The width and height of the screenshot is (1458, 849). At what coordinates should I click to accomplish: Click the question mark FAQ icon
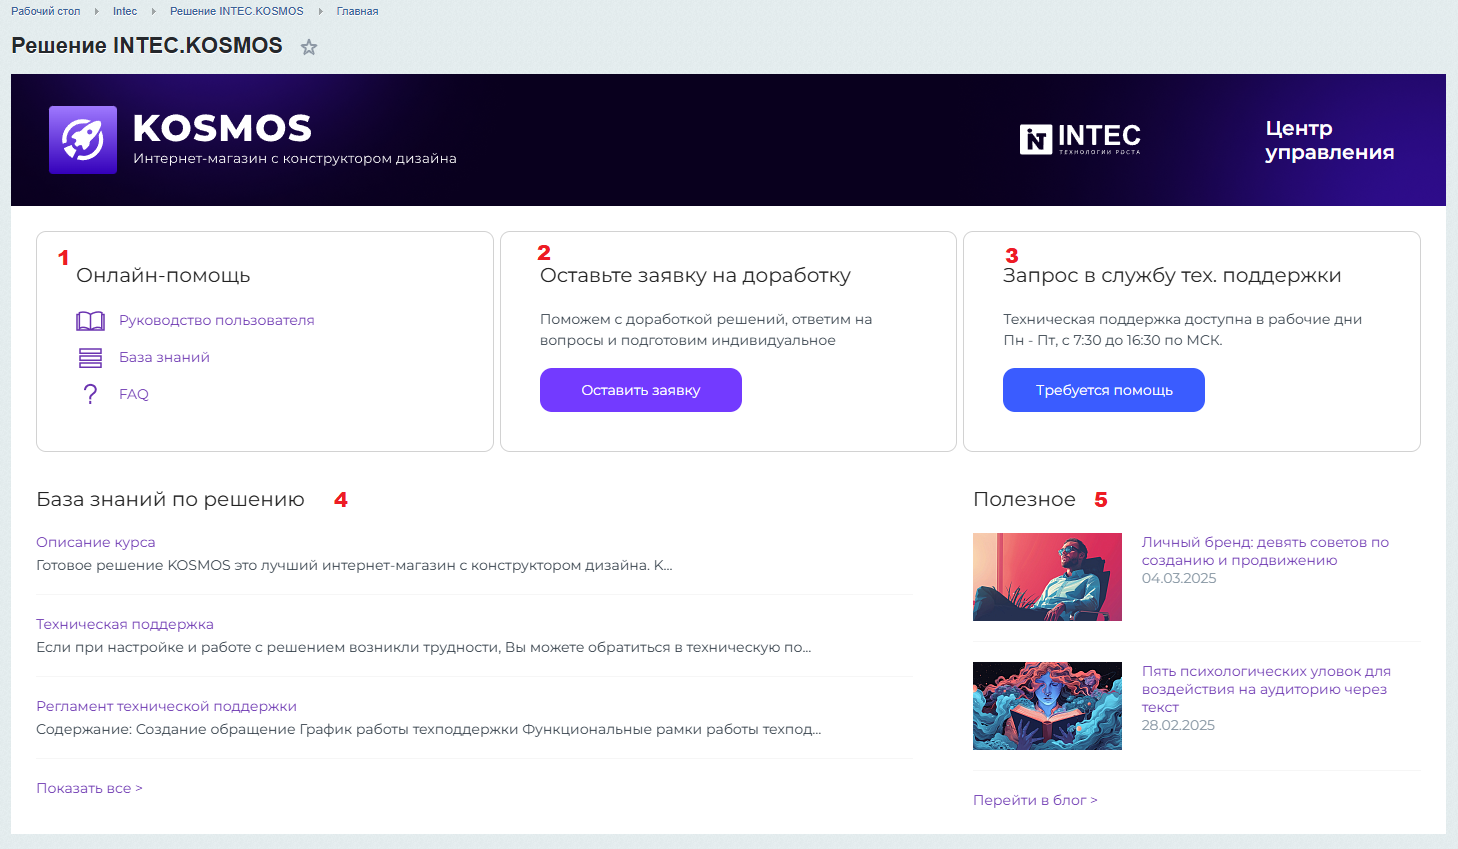(x=90, y=394)
